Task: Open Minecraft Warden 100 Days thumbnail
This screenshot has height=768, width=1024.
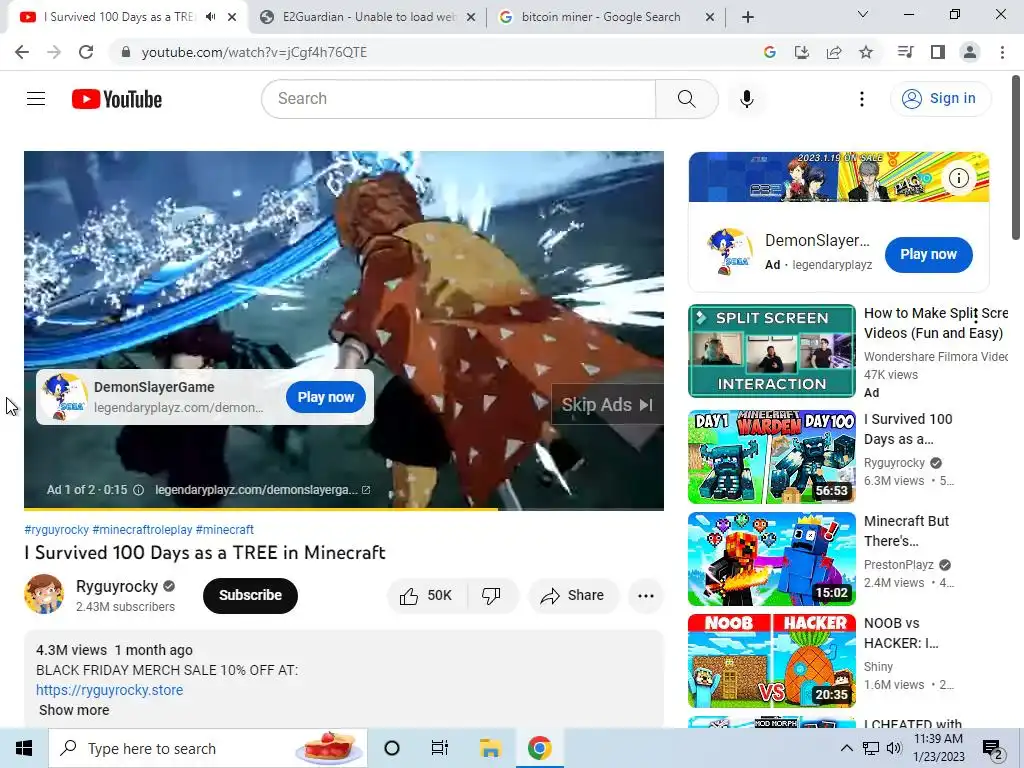Action: click(772, 457)
